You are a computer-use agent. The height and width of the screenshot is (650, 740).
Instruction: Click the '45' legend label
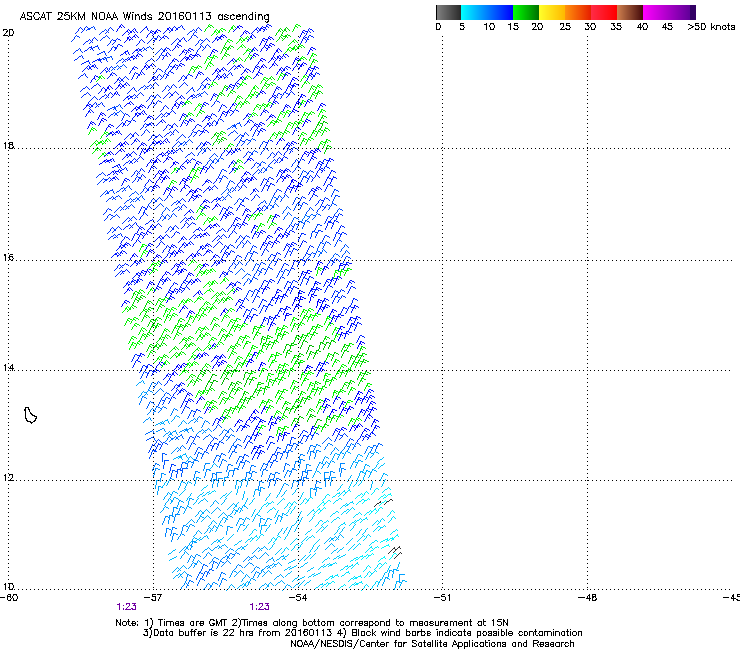coord(667,27)
